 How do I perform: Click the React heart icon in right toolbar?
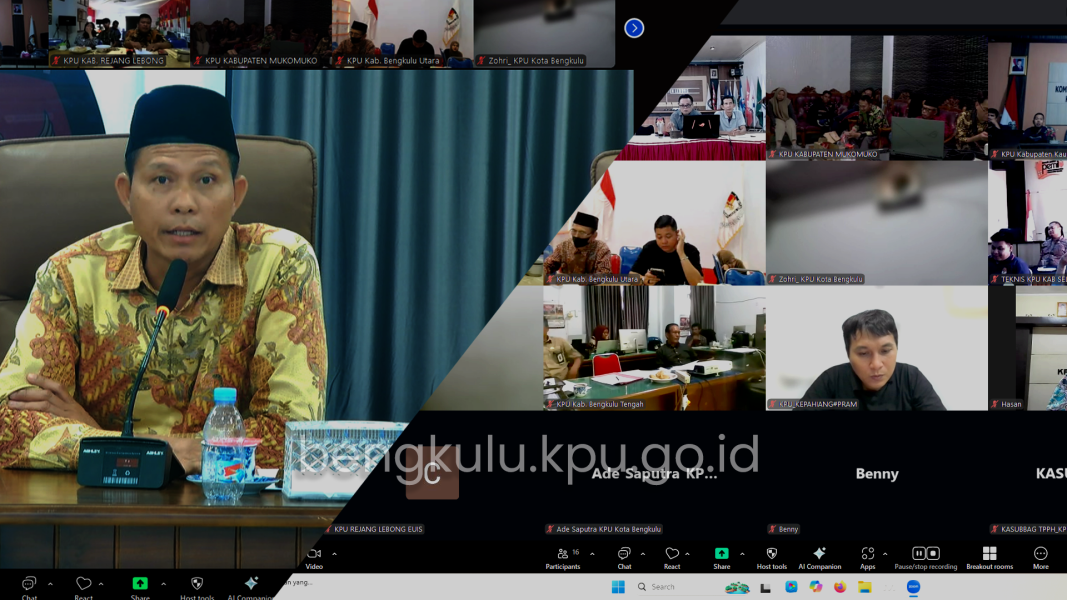[672, 557]
